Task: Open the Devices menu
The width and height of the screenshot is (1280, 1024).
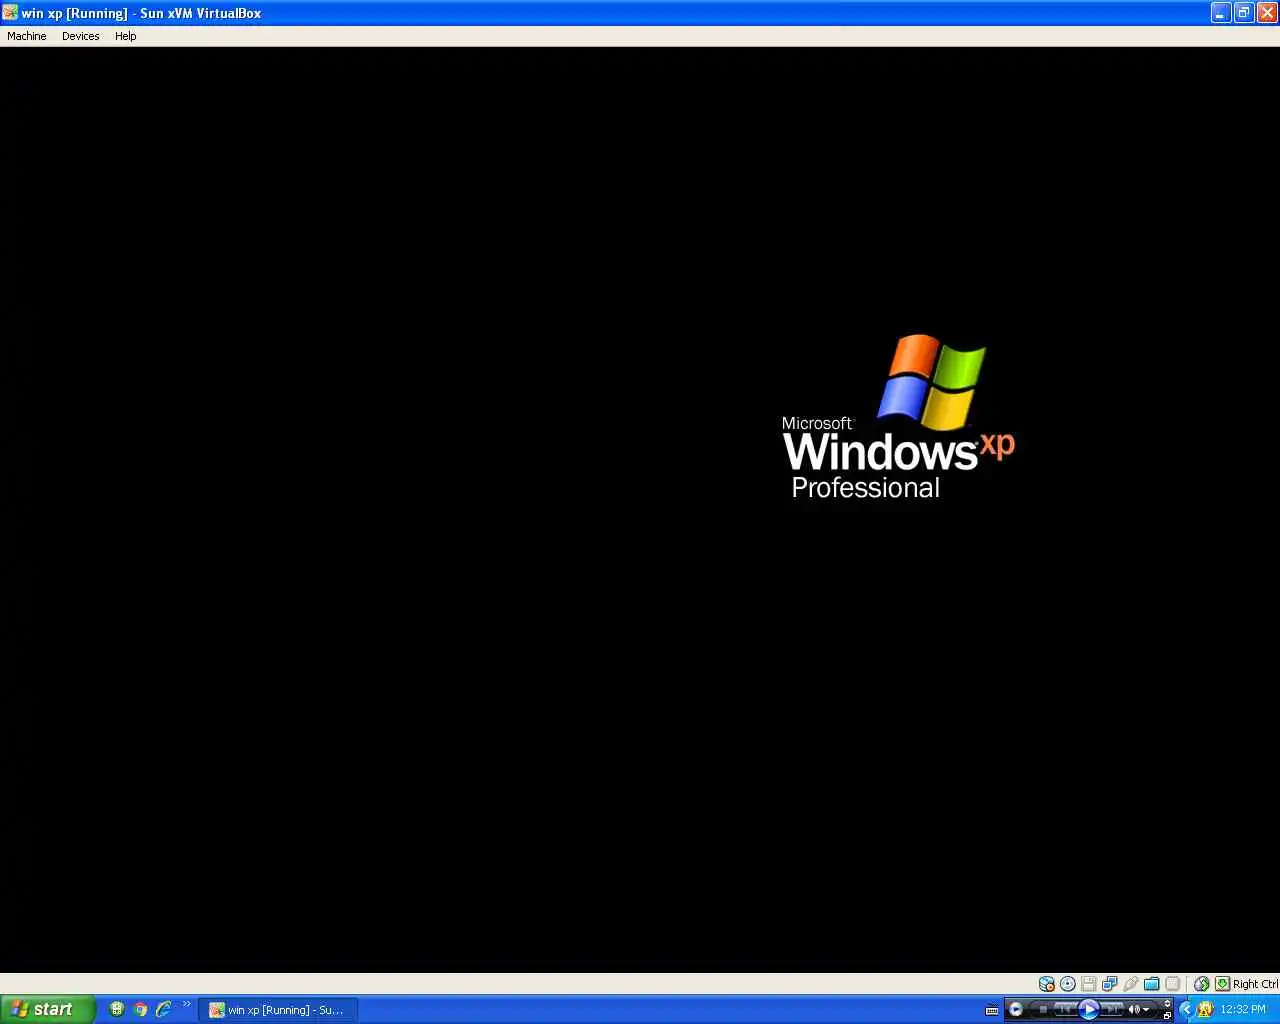Action: (80, 36)
